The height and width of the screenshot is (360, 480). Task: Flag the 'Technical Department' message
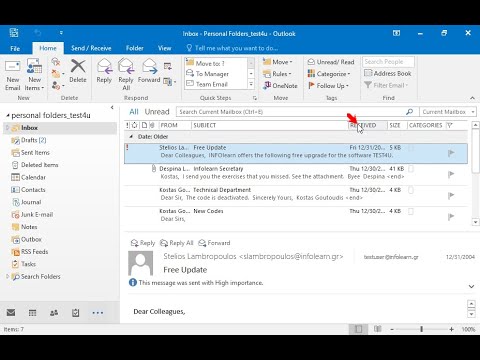click(451, 196)
